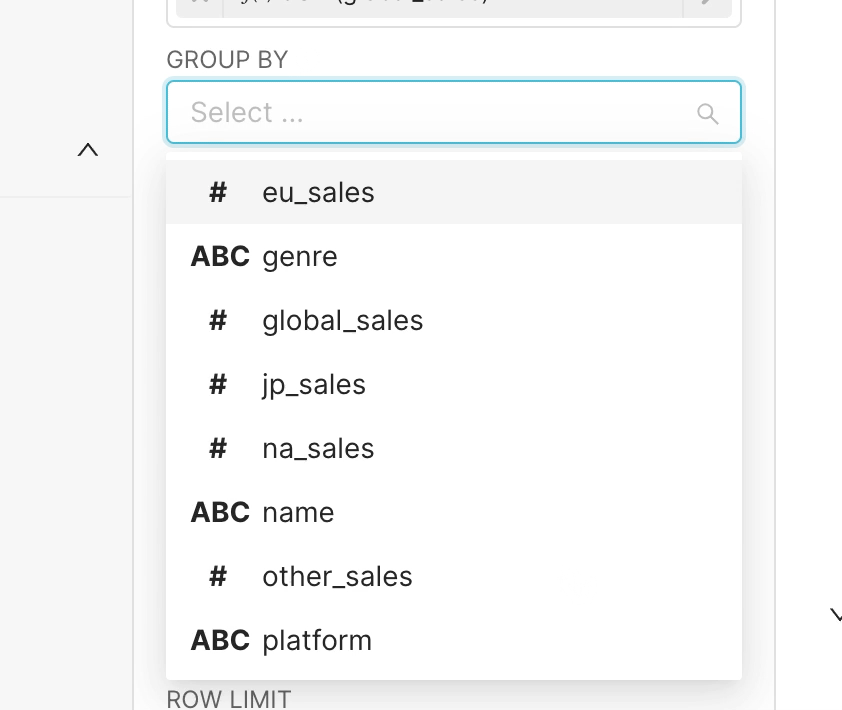842x710 pixels.
Task: Pick the other_sales option
Action: 337,576
